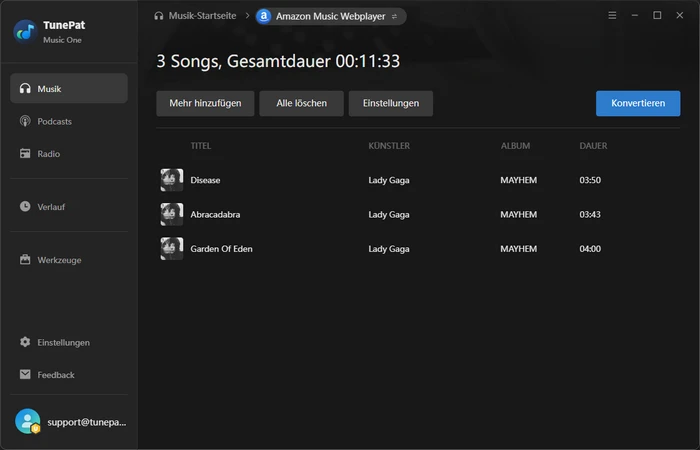Click the support@tunepa... account label

point(87,422)
